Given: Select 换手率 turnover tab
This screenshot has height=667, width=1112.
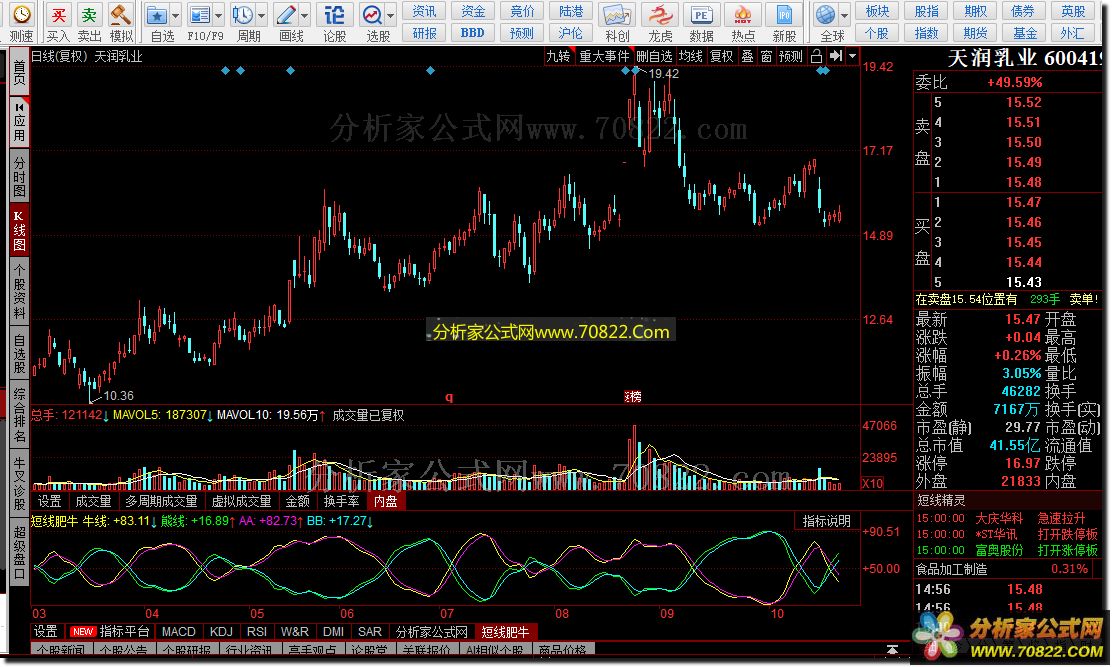Looking at the screenshot, I should 341,501.
